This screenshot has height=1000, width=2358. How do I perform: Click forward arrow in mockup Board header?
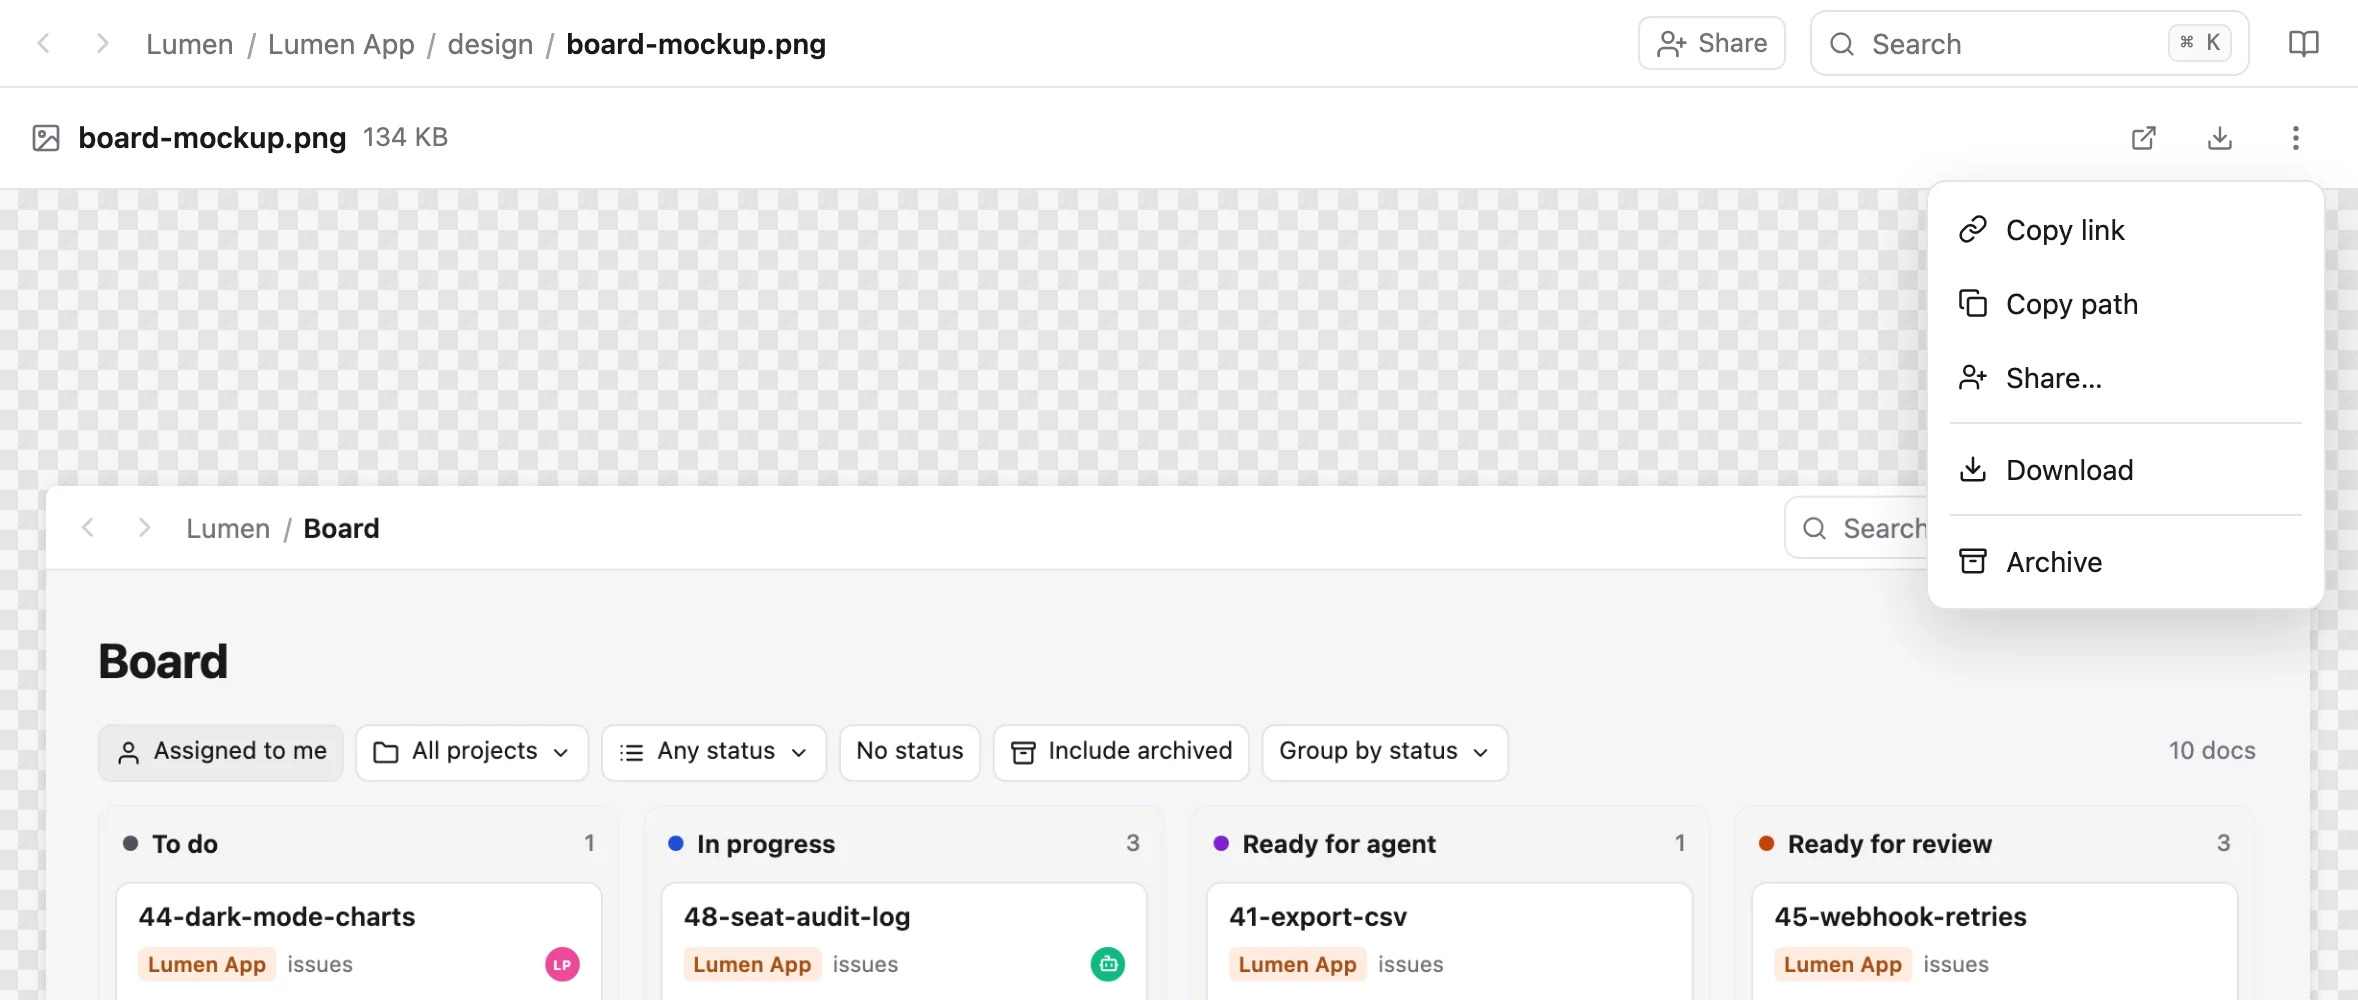click(144, 528)
